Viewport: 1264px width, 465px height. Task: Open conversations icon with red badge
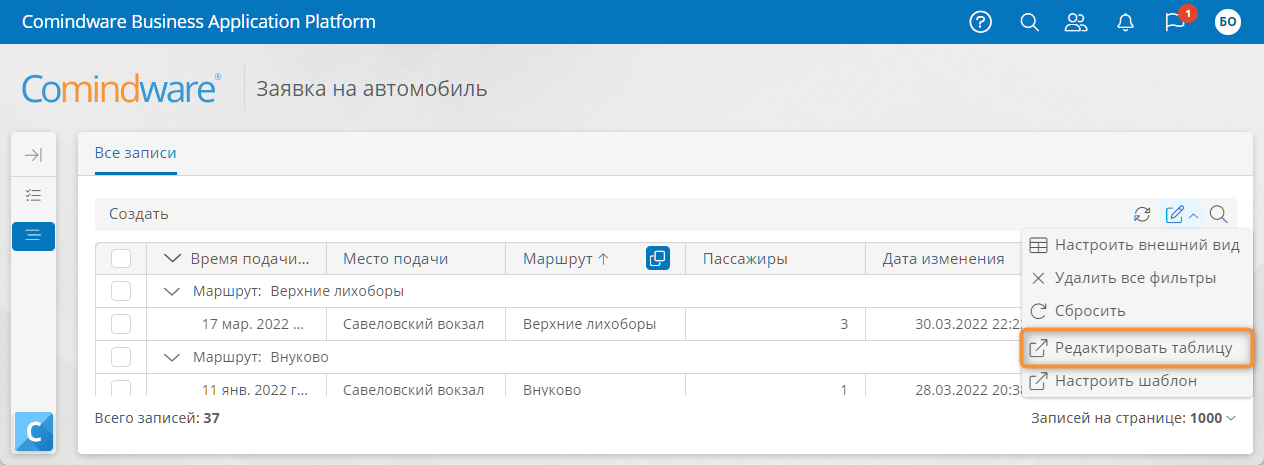click(1177, 21)
